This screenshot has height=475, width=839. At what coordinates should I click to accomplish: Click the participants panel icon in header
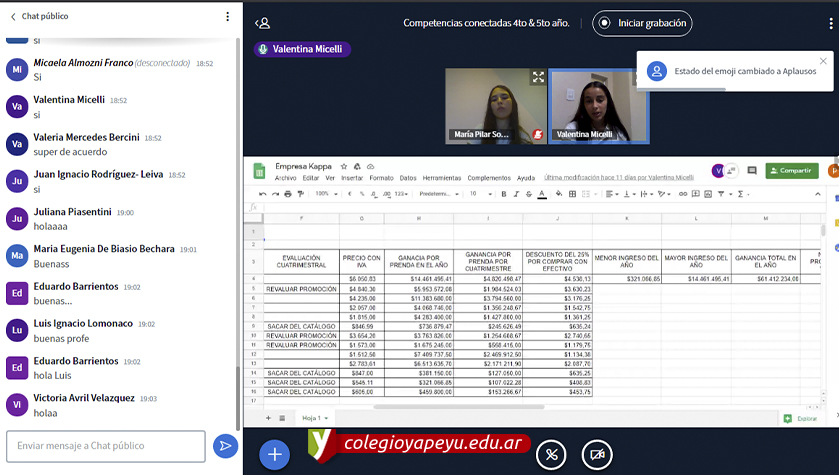pyautogui.click(x=263, y=23)
